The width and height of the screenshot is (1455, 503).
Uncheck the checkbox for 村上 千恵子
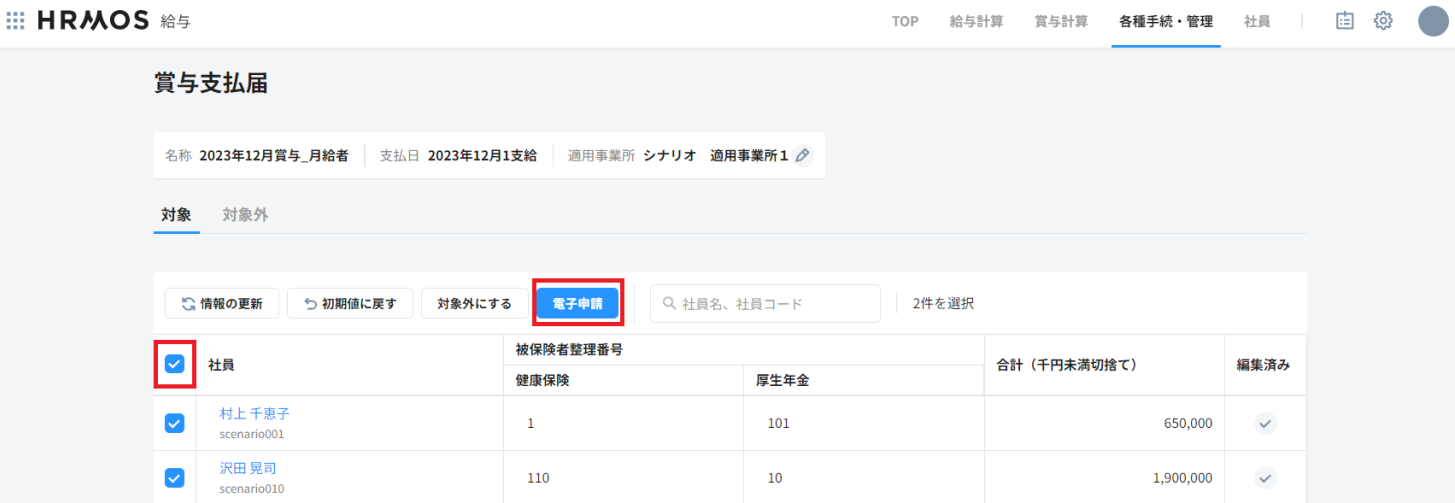coord(174,424)
